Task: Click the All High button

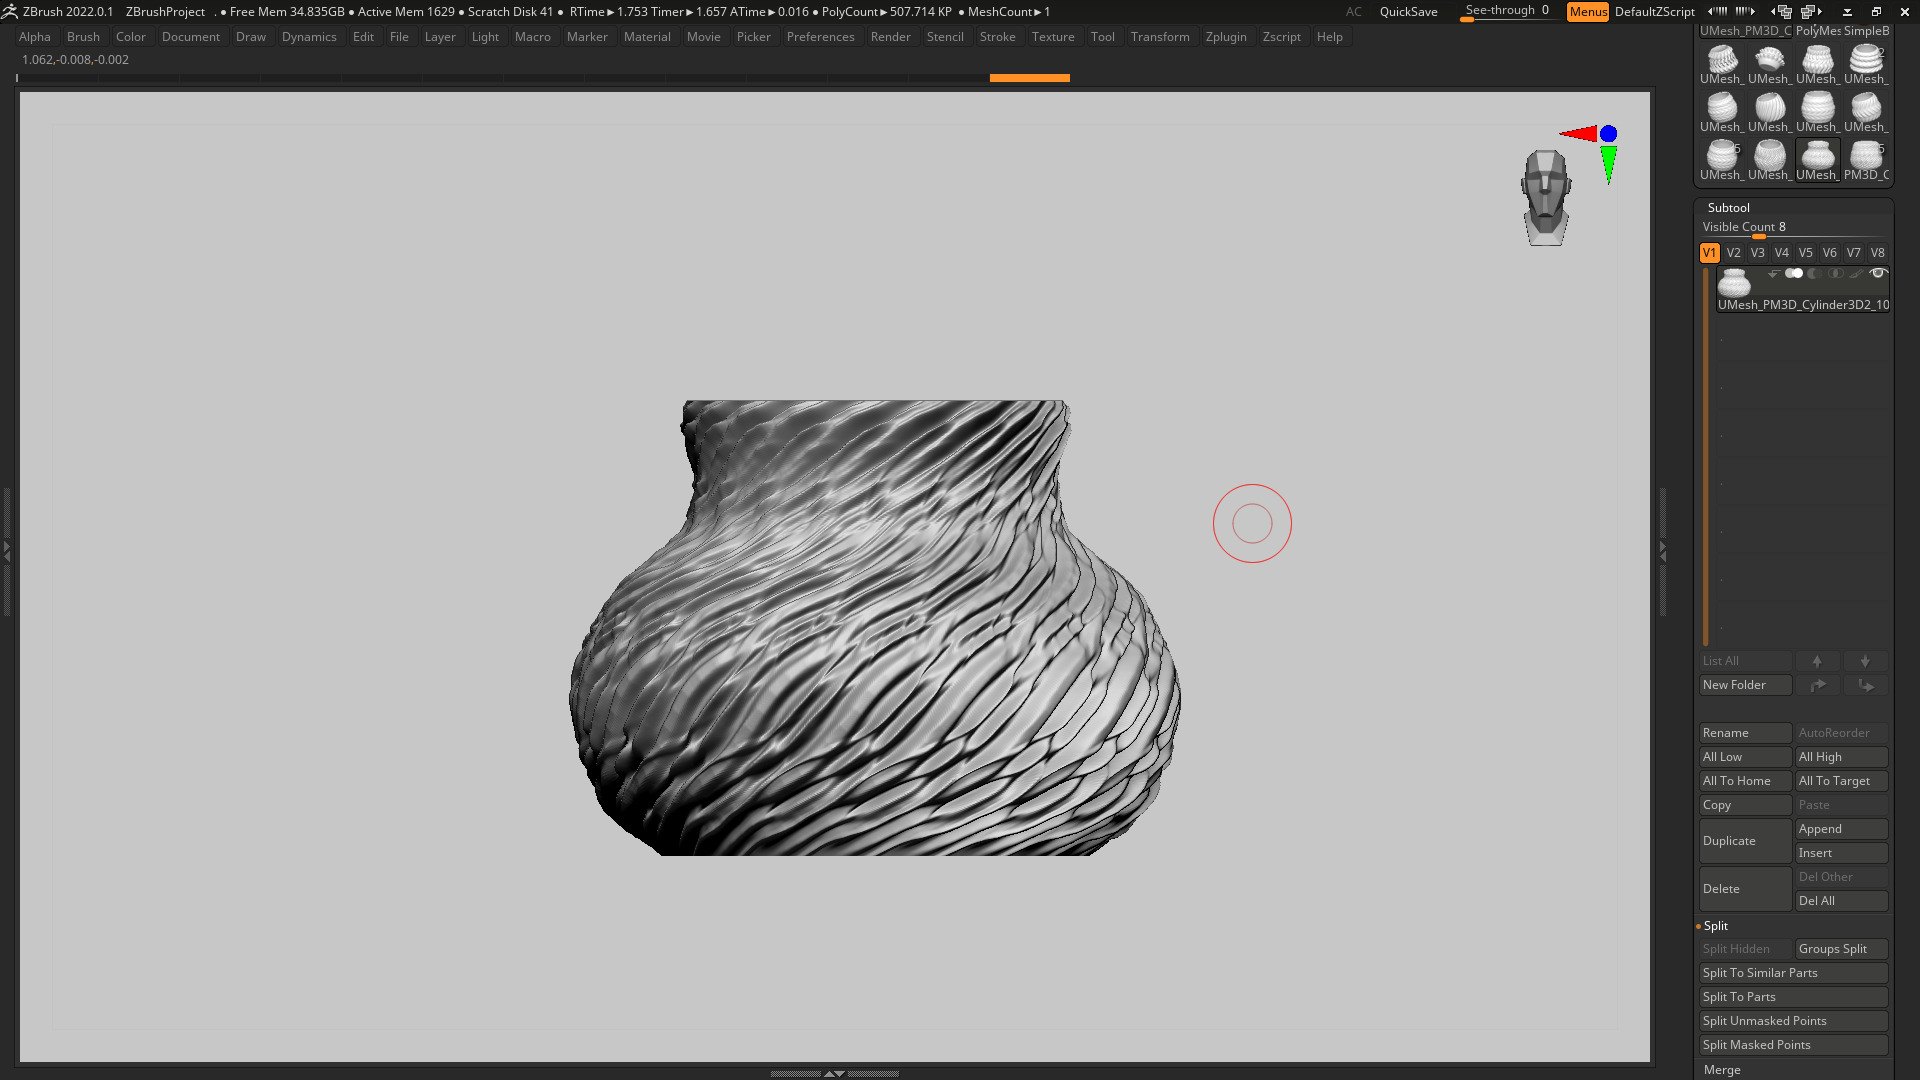Action: point(1841,757)
